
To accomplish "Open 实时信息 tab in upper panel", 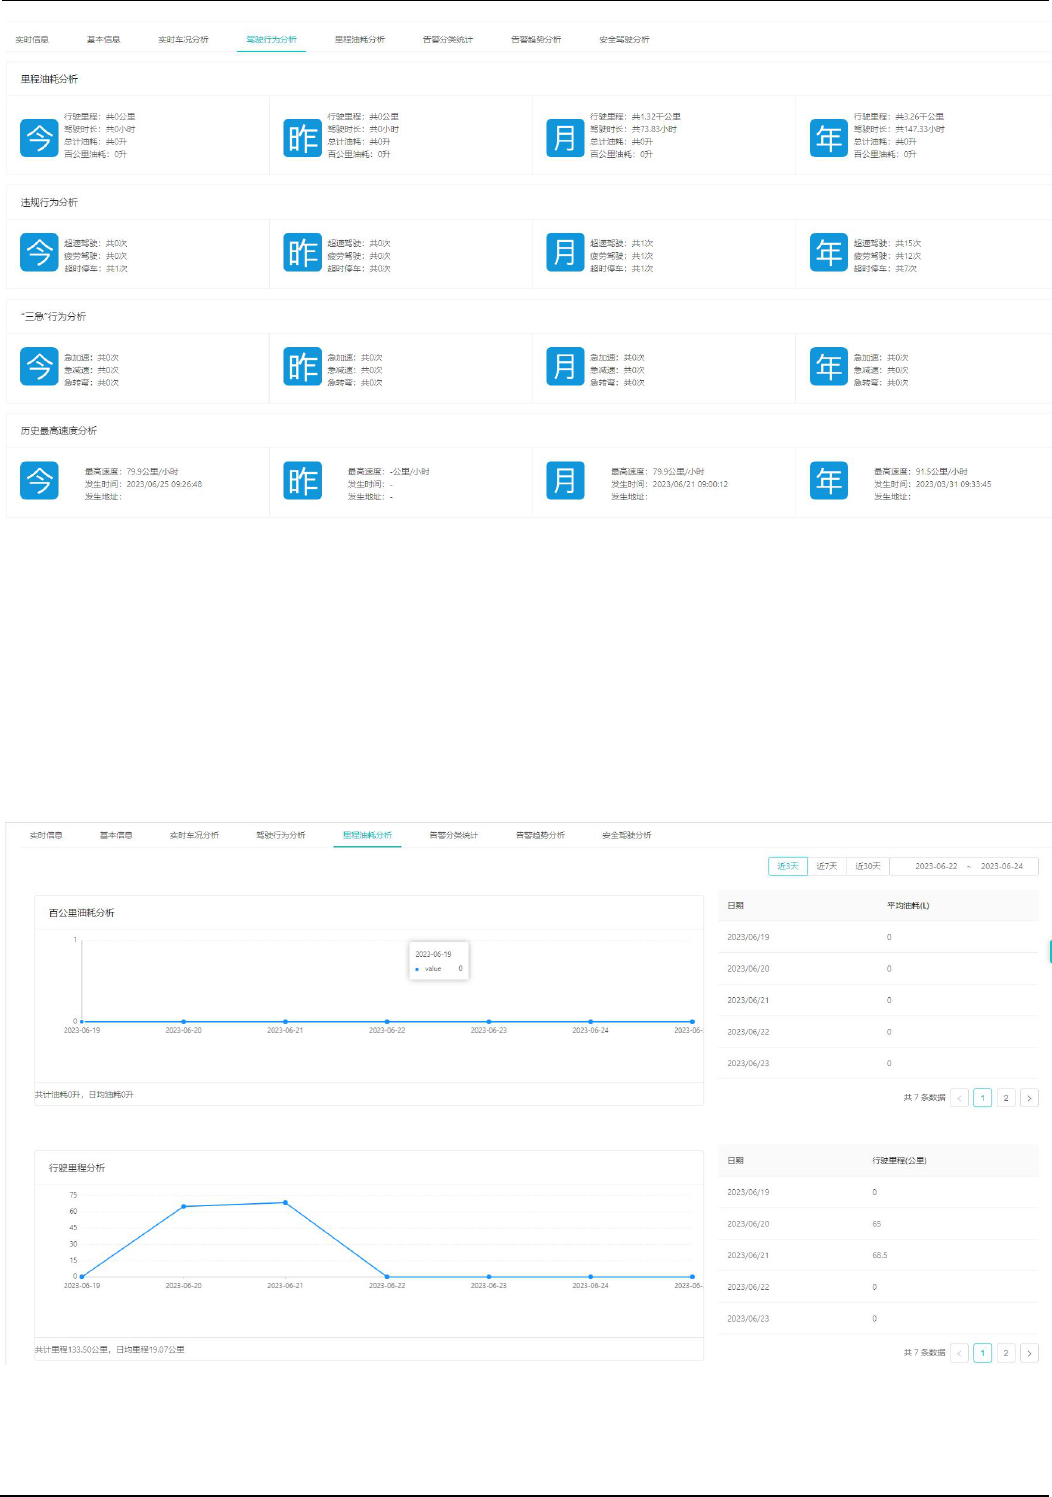I will click(32, 40).
